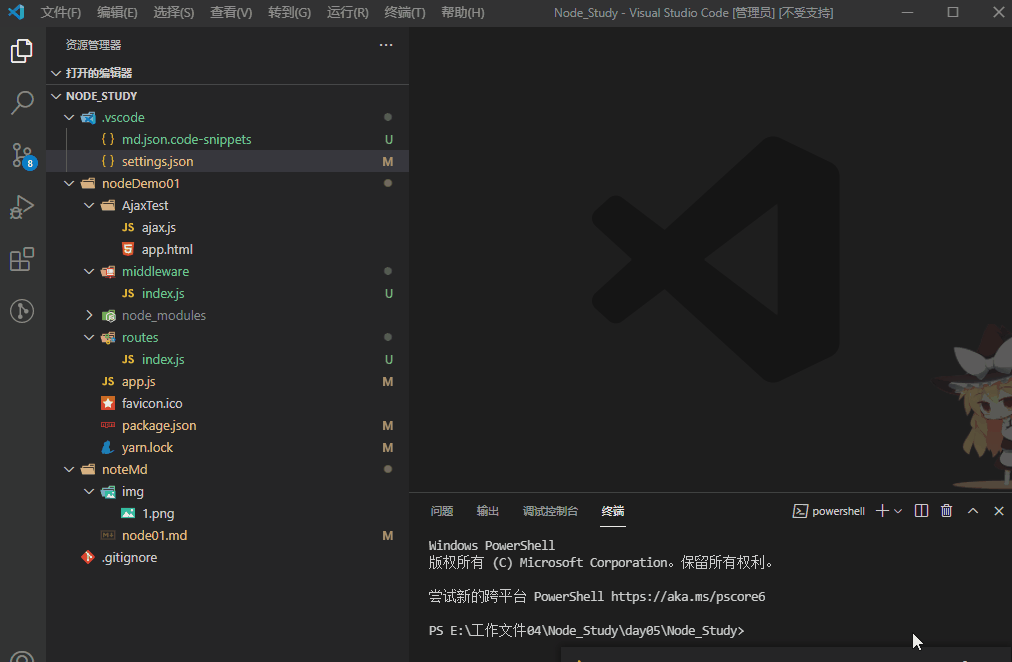Open the 终端(T) menu
1012x662 pixels.
[405, 12]
